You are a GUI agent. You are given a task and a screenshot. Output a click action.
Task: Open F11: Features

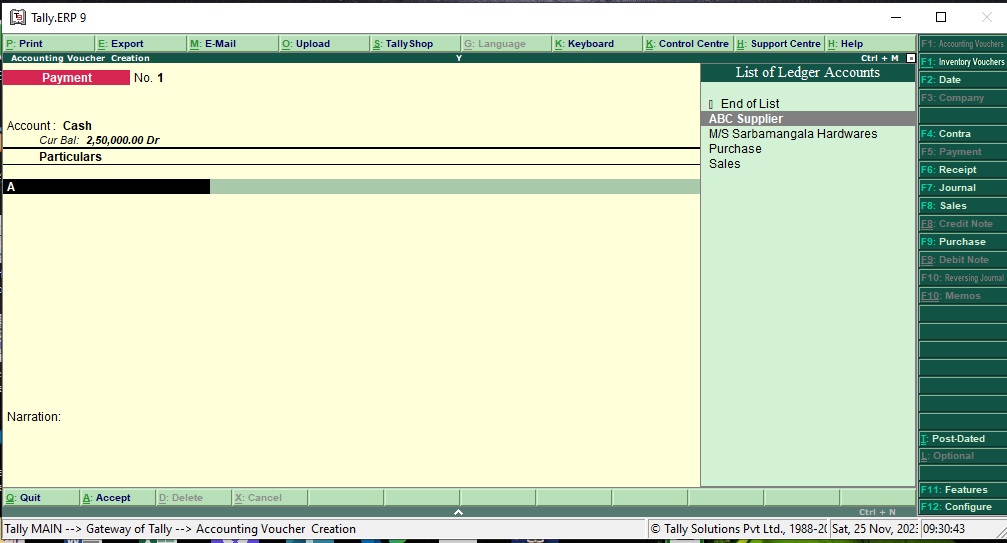click(962, 489)
